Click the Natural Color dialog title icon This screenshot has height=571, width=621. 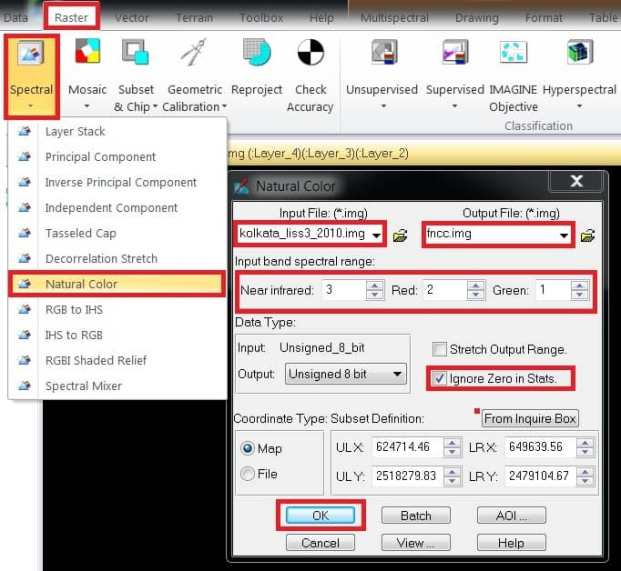242,186
